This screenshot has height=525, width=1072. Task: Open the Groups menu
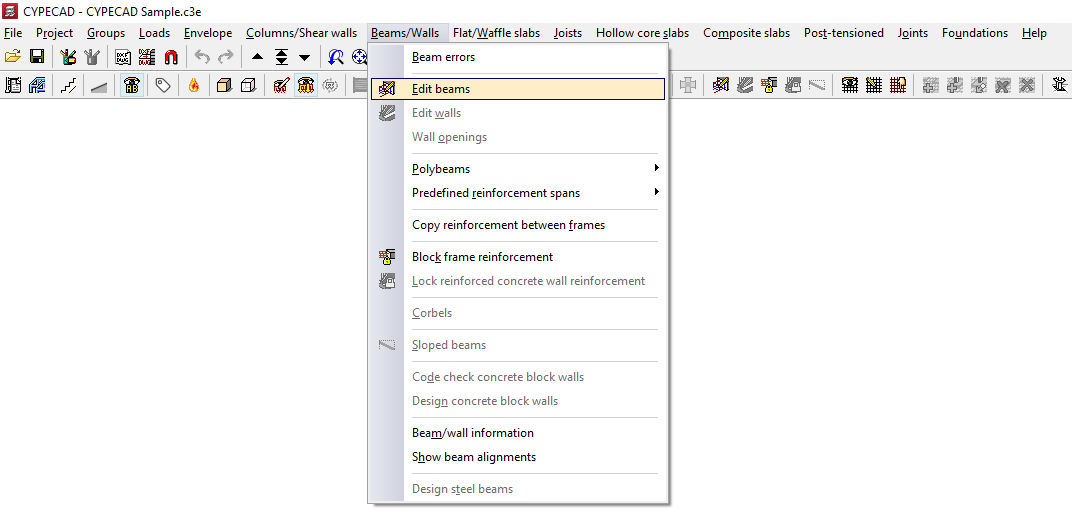pos(106,33)
